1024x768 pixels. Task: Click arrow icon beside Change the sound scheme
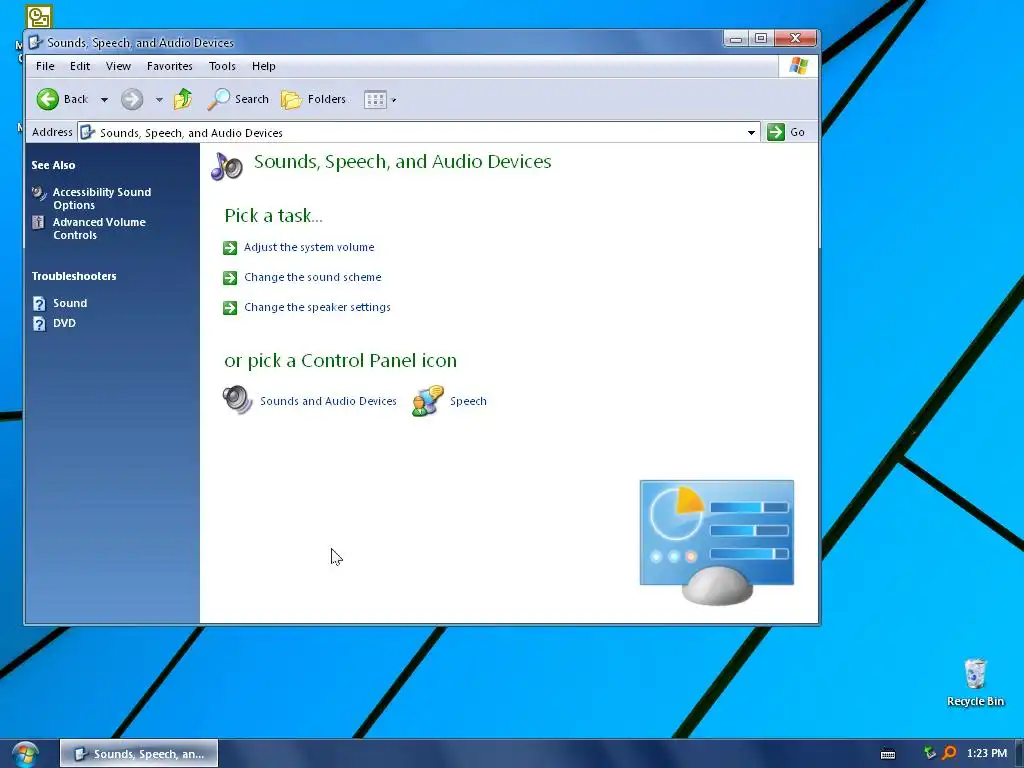[x=230, y=278]
